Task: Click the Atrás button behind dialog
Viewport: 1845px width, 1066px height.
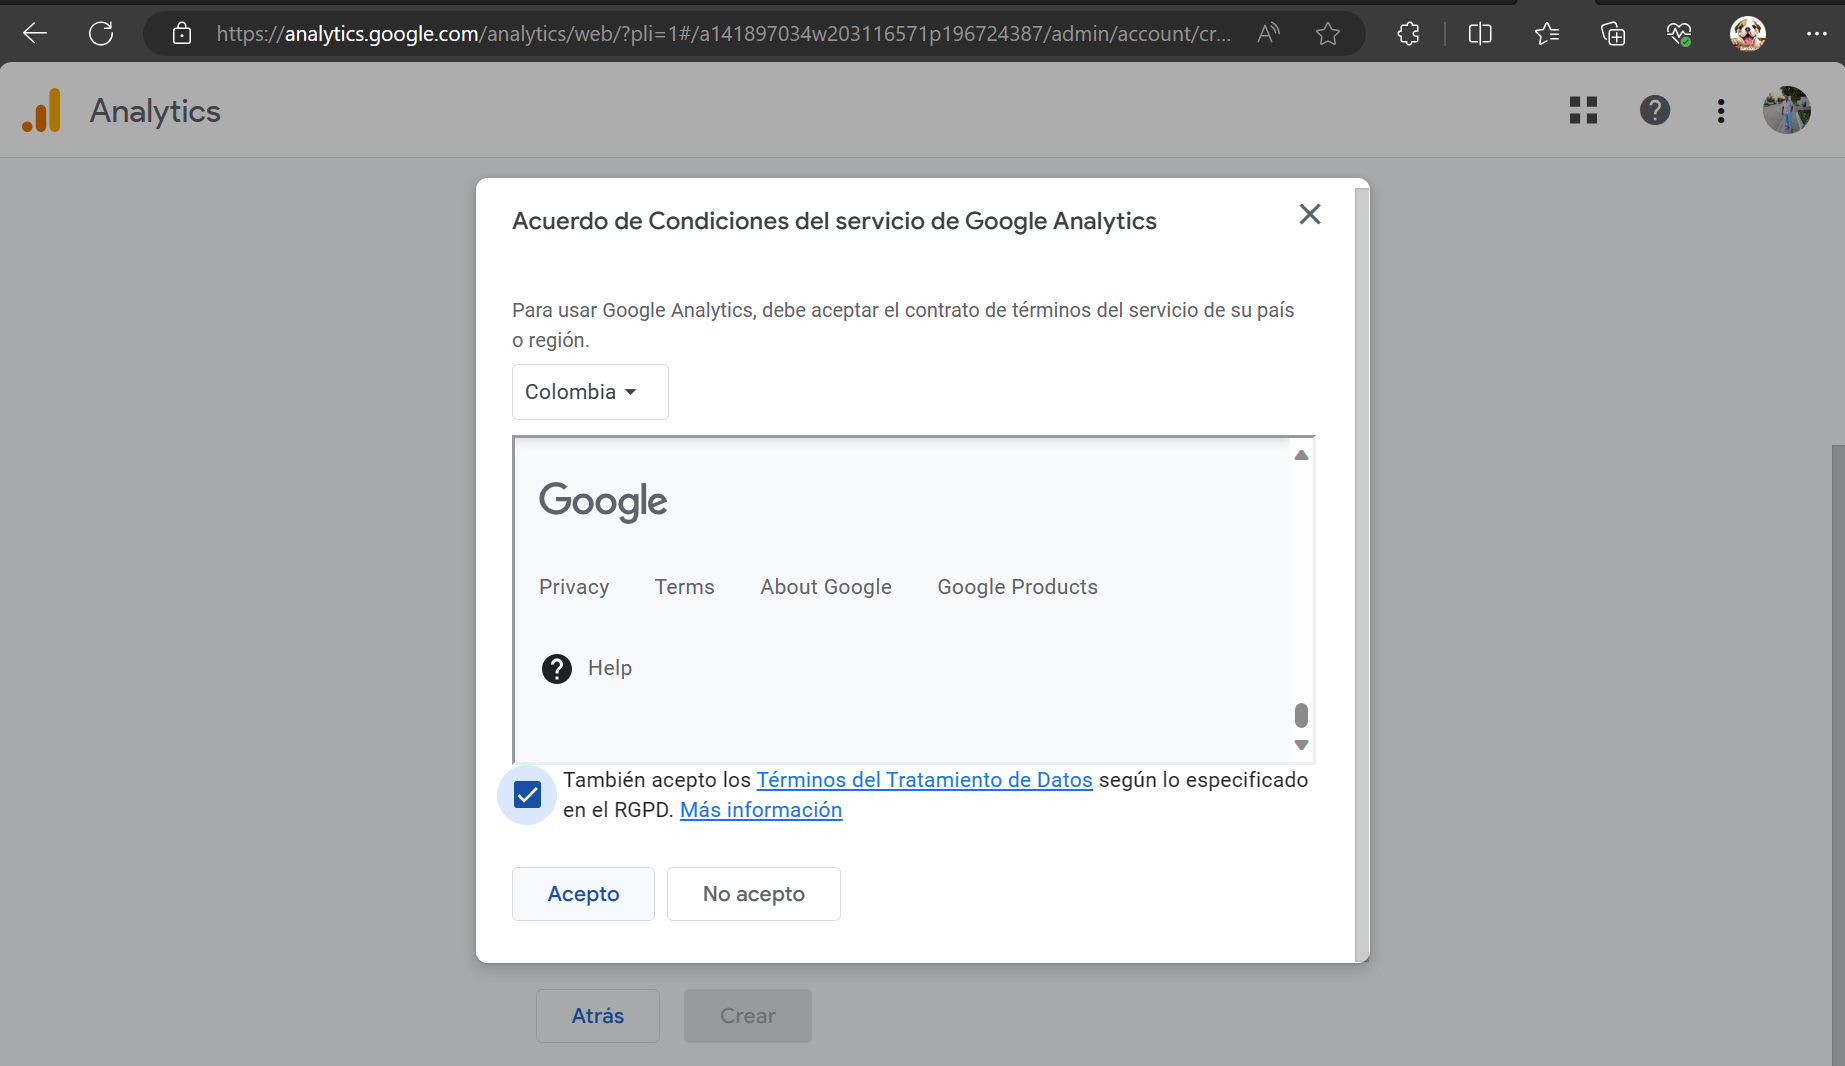Action: point(598,1016)
